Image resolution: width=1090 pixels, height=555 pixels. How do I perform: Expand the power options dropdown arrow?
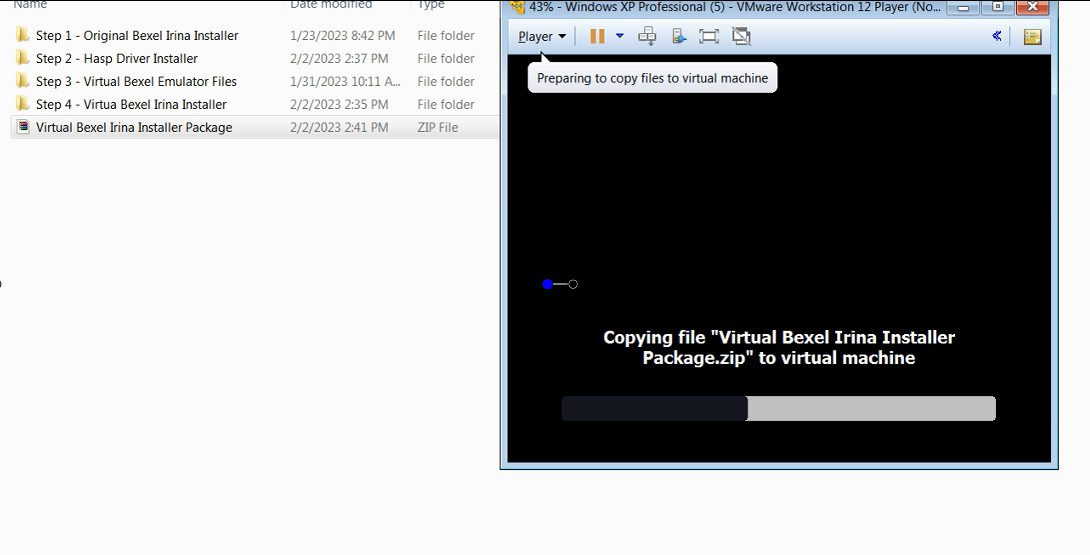[619, 36]
